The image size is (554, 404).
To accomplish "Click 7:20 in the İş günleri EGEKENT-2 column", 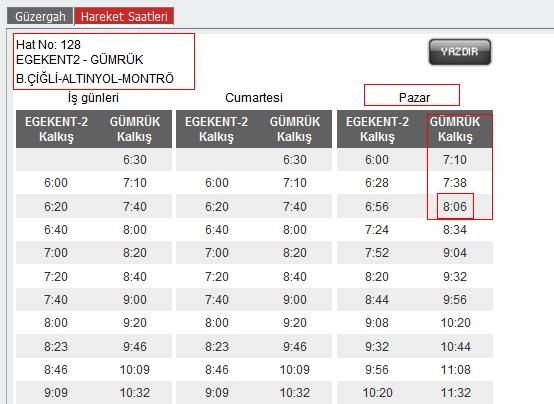I will pyautogui.click(x=56, y=276).
